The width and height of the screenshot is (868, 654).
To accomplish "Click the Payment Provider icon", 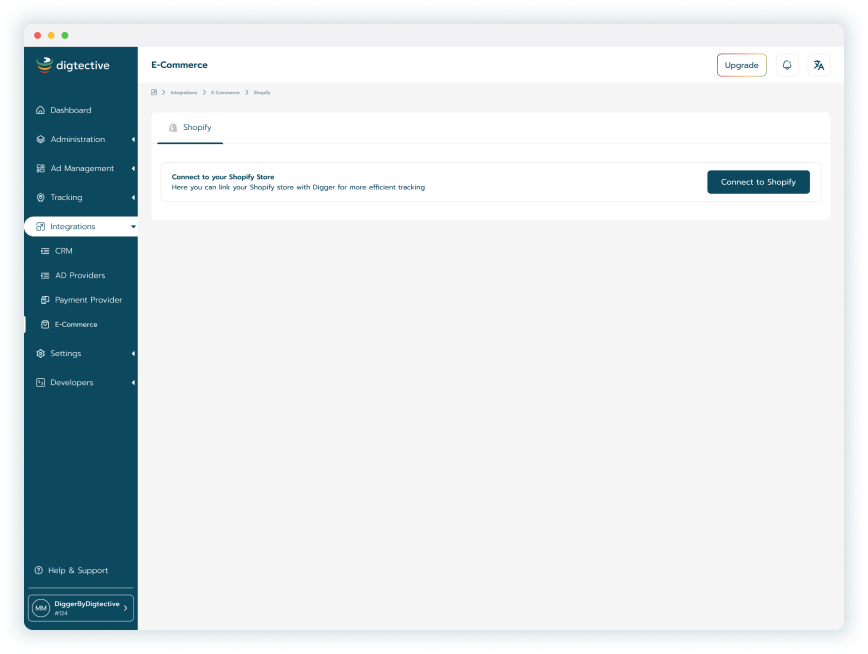I will click(x=45, y=300).
